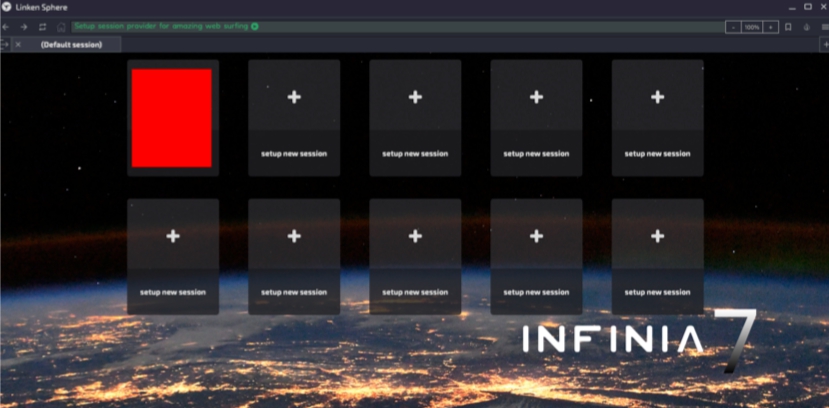The width and height of the screenshot is (829, 408).
Task: Open the hamburger main menu
Action: [825, 27]
